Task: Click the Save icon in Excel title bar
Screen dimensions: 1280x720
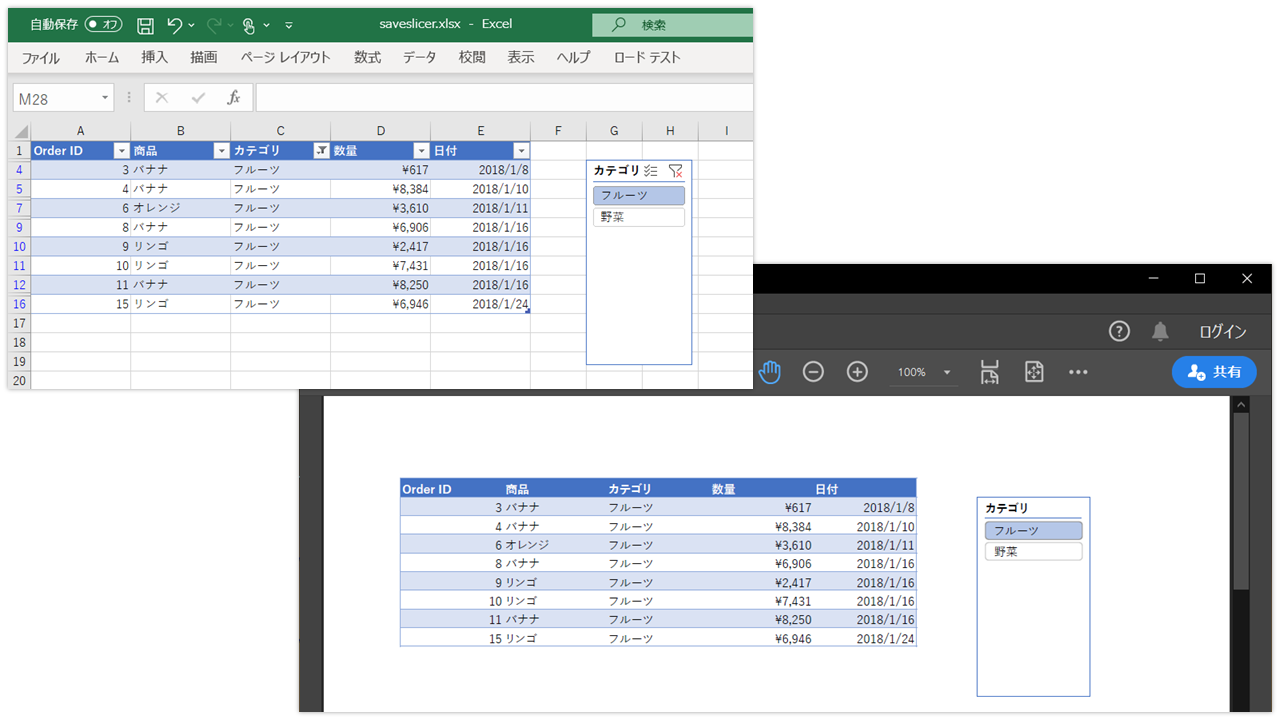Action: [x=145, y=25]
